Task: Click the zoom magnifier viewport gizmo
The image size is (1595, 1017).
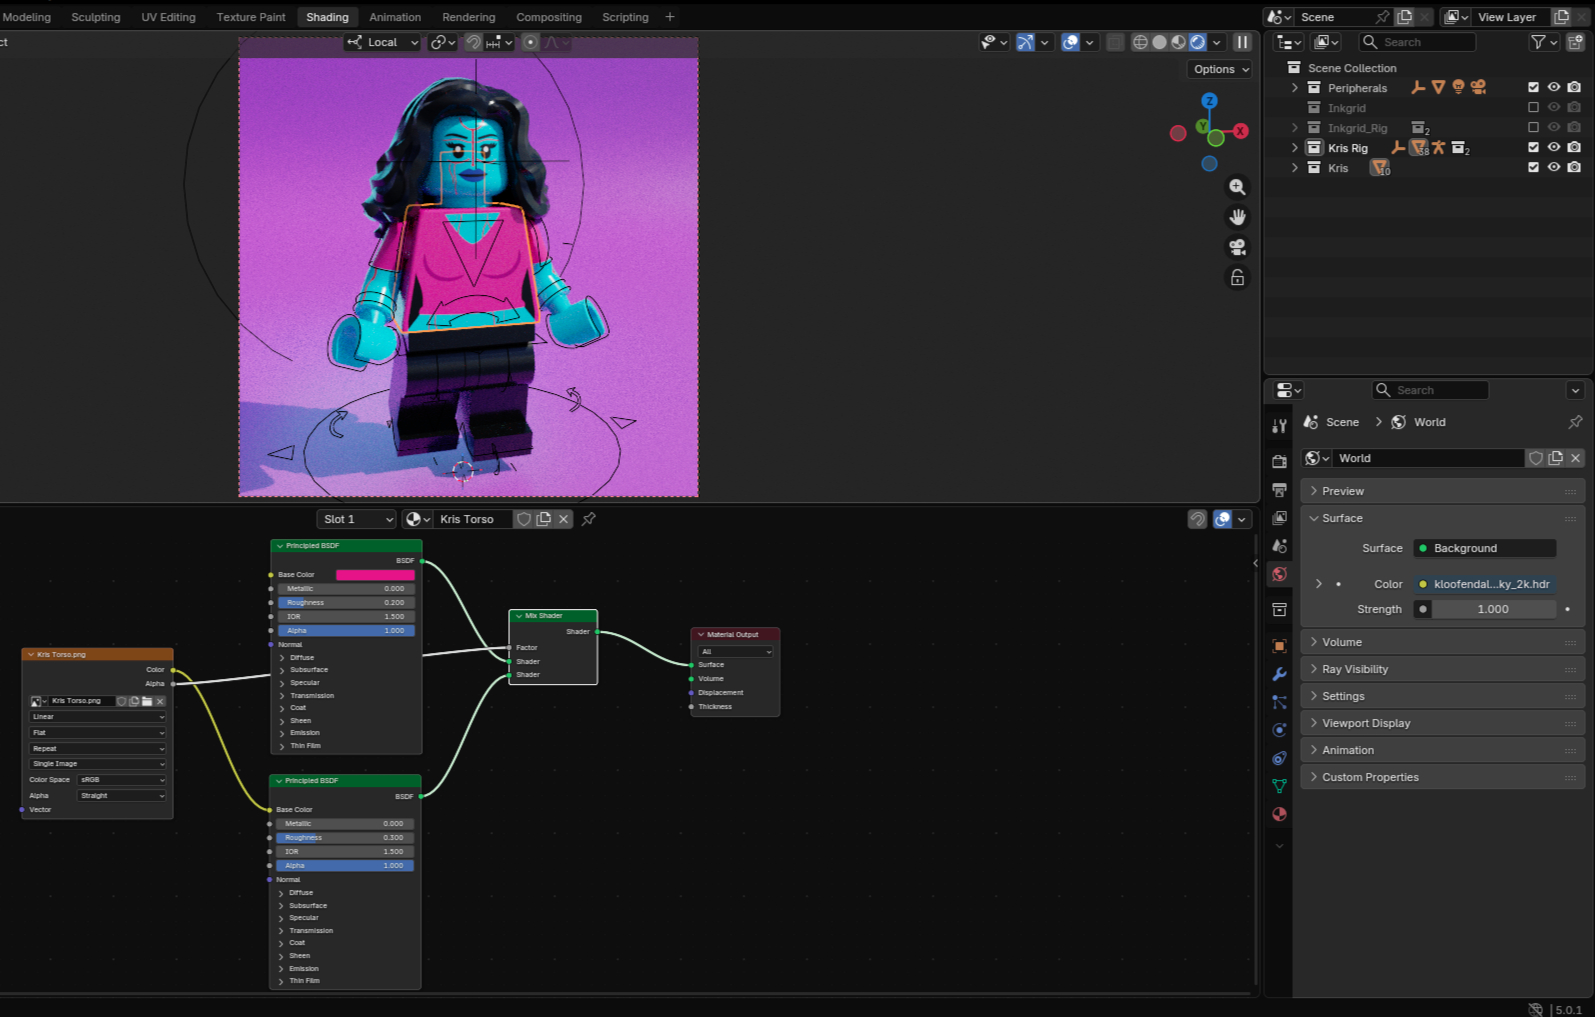Action: [1237, 187]
